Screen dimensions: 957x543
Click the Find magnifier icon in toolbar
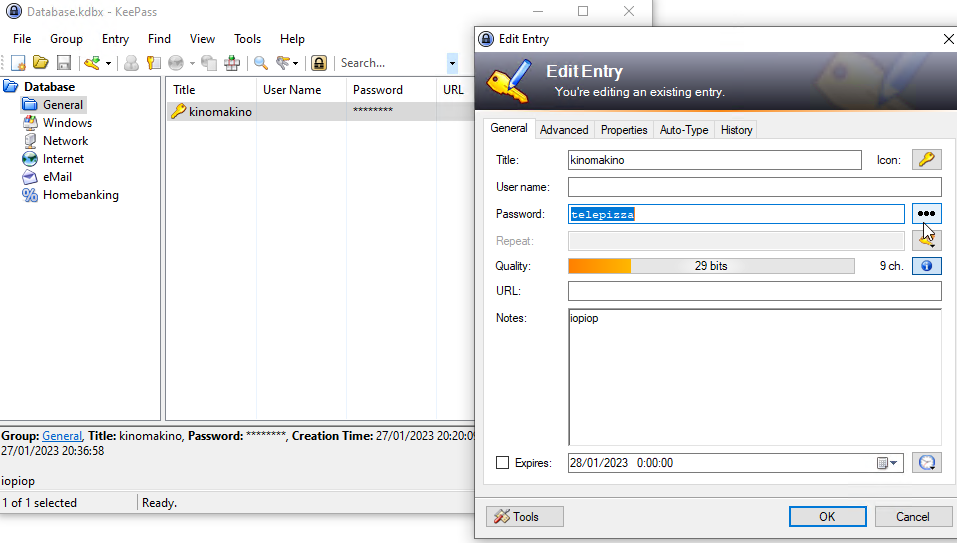[x=261, y=63]
